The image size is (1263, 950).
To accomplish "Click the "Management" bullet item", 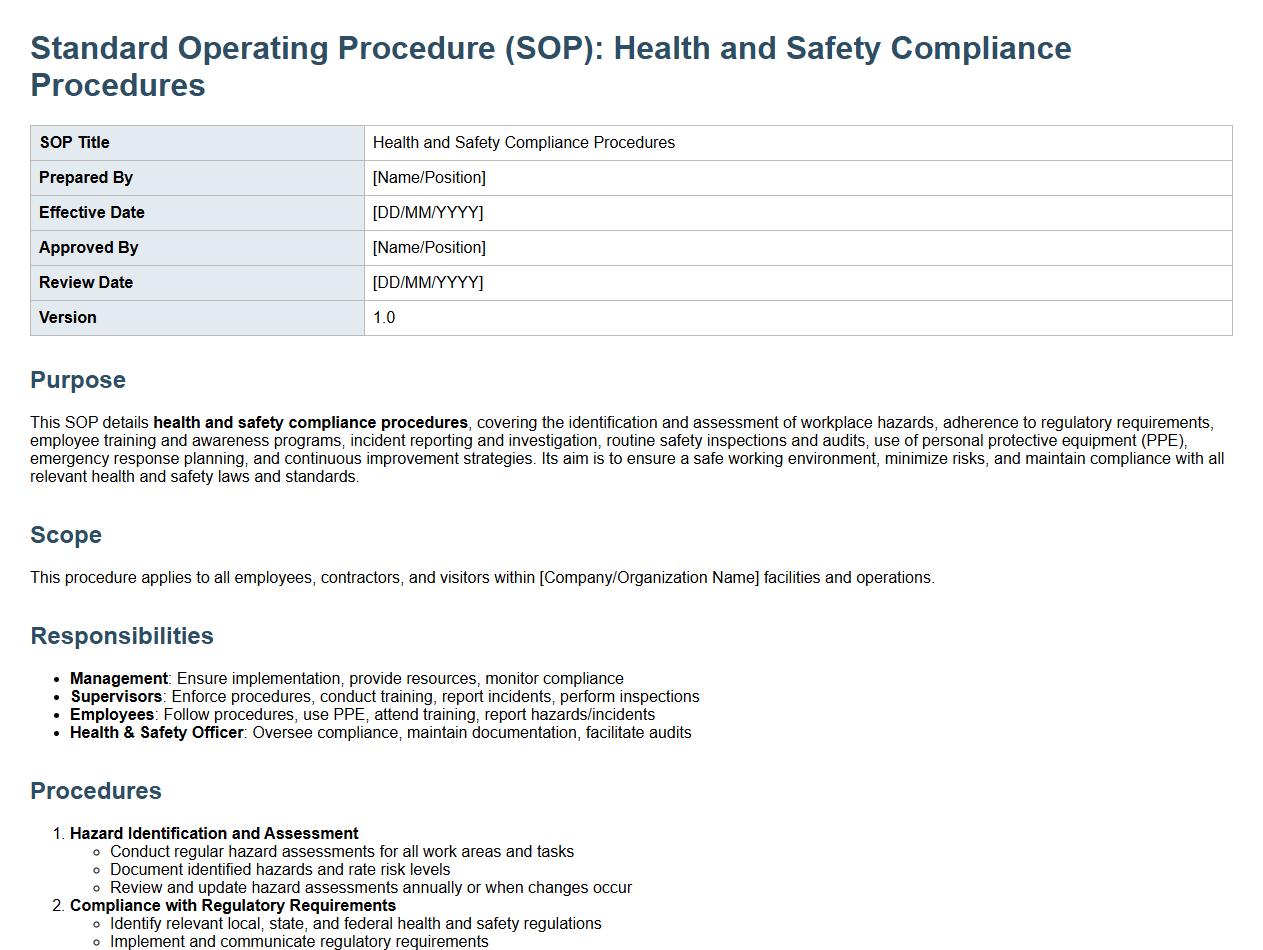I will pos(119,679).
